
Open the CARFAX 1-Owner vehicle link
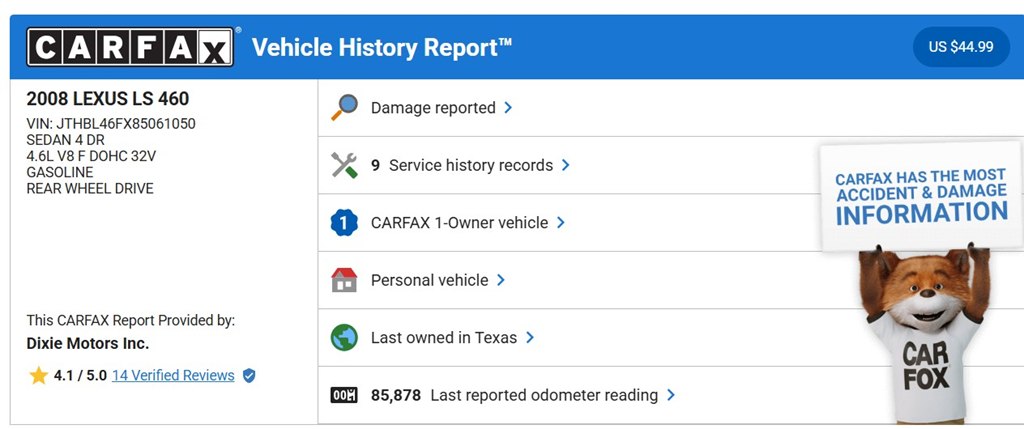coord(459,223)
